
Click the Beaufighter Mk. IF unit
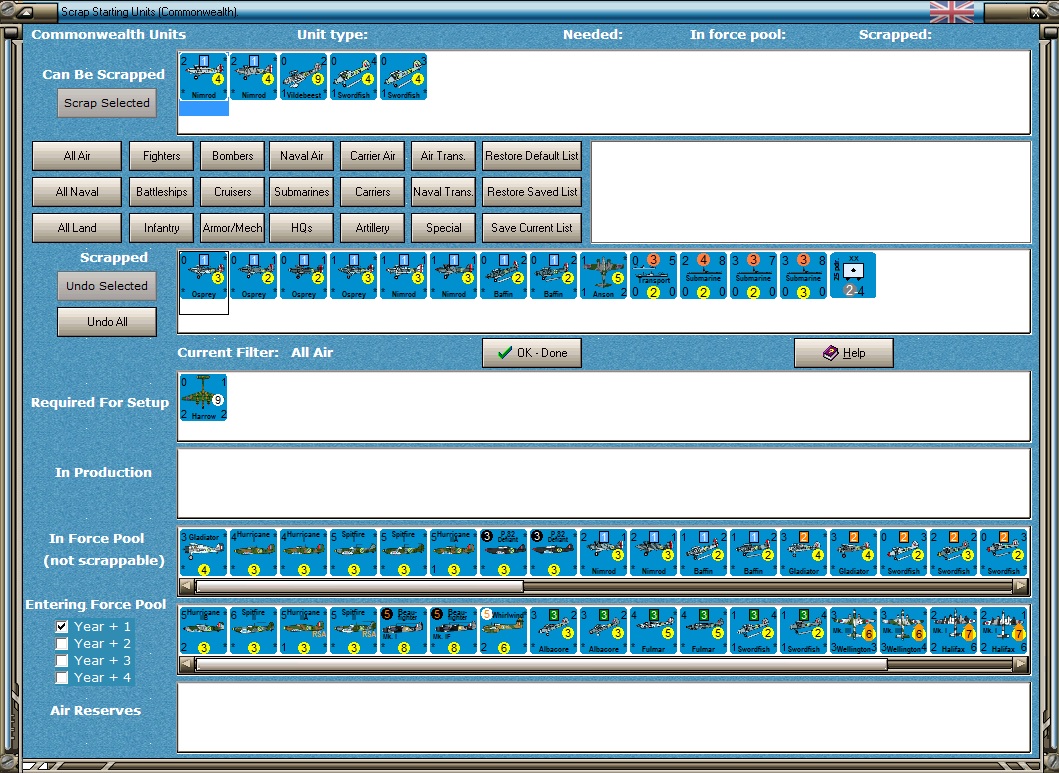click(453, 631)
